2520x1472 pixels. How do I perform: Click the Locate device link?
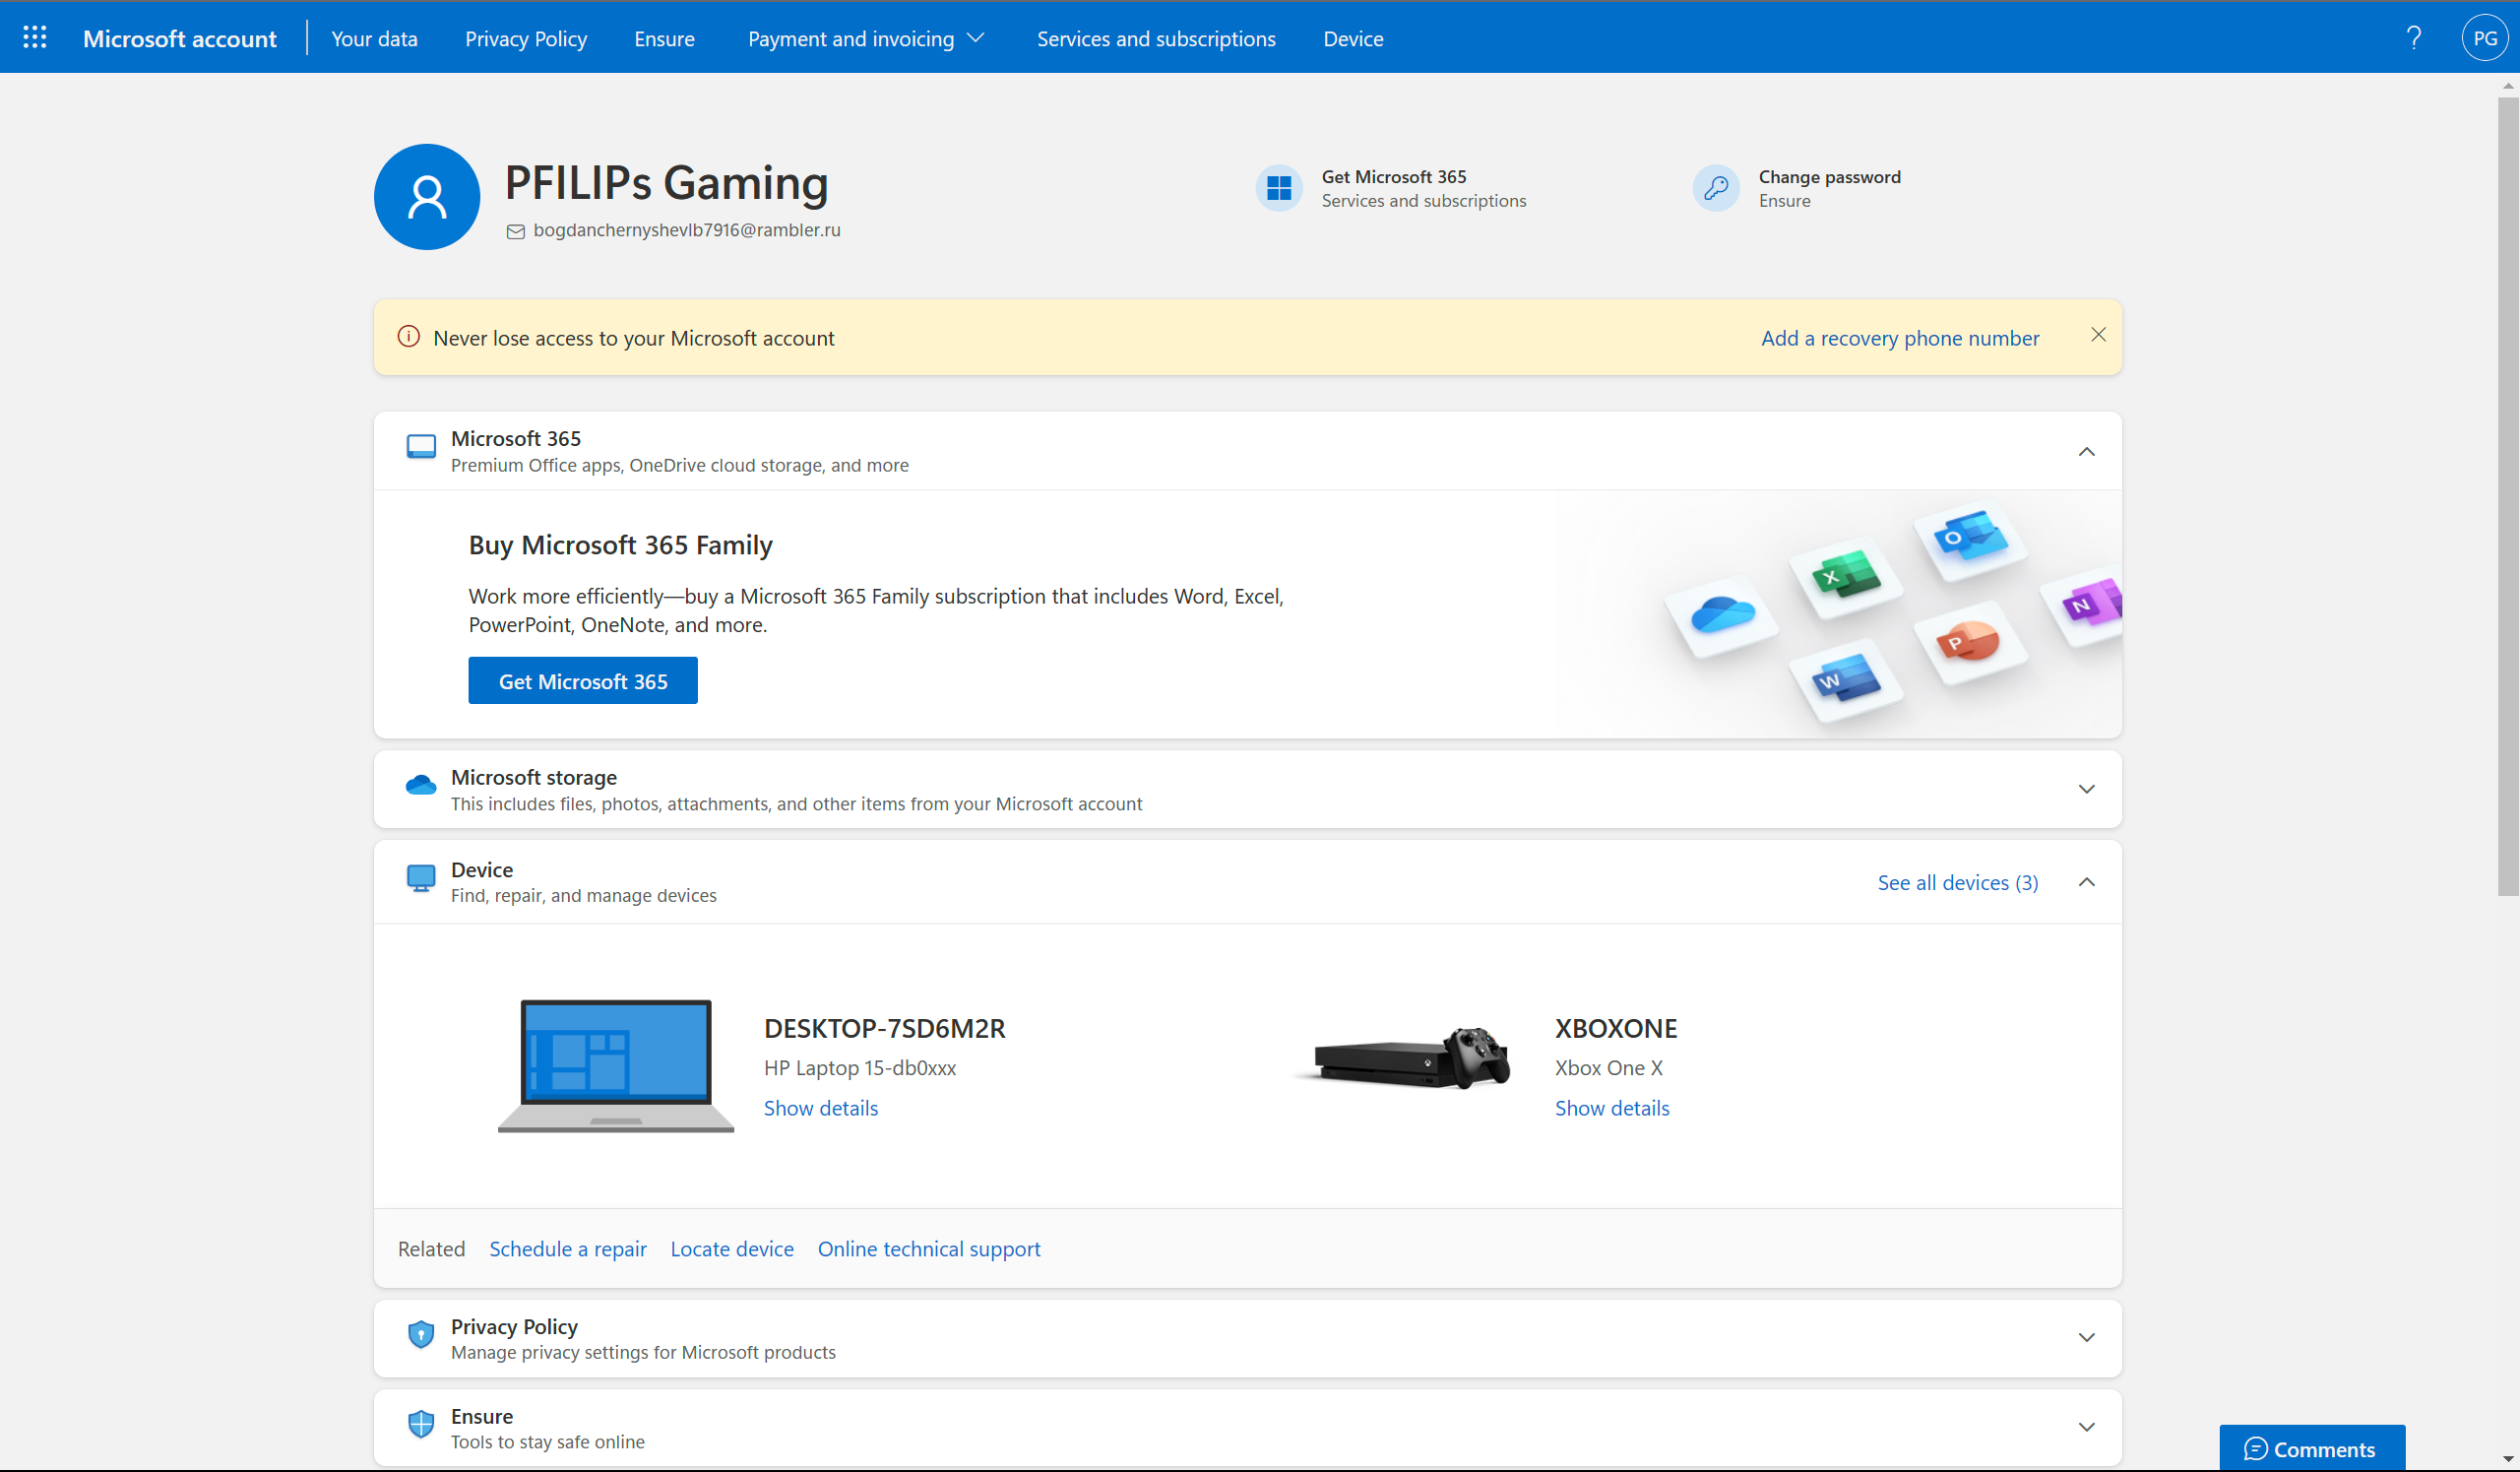pyautogui.click(x=732, y=1249)
